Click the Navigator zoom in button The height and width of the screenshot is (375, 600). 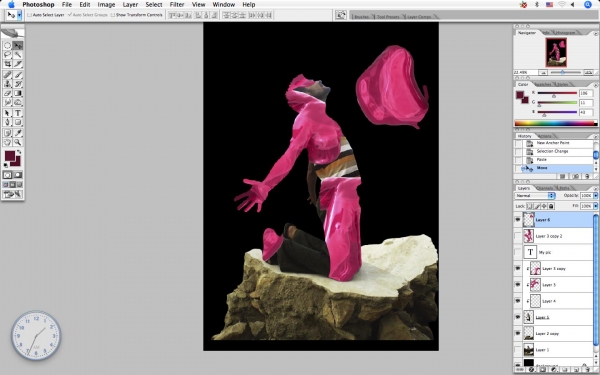click(589, 72)
